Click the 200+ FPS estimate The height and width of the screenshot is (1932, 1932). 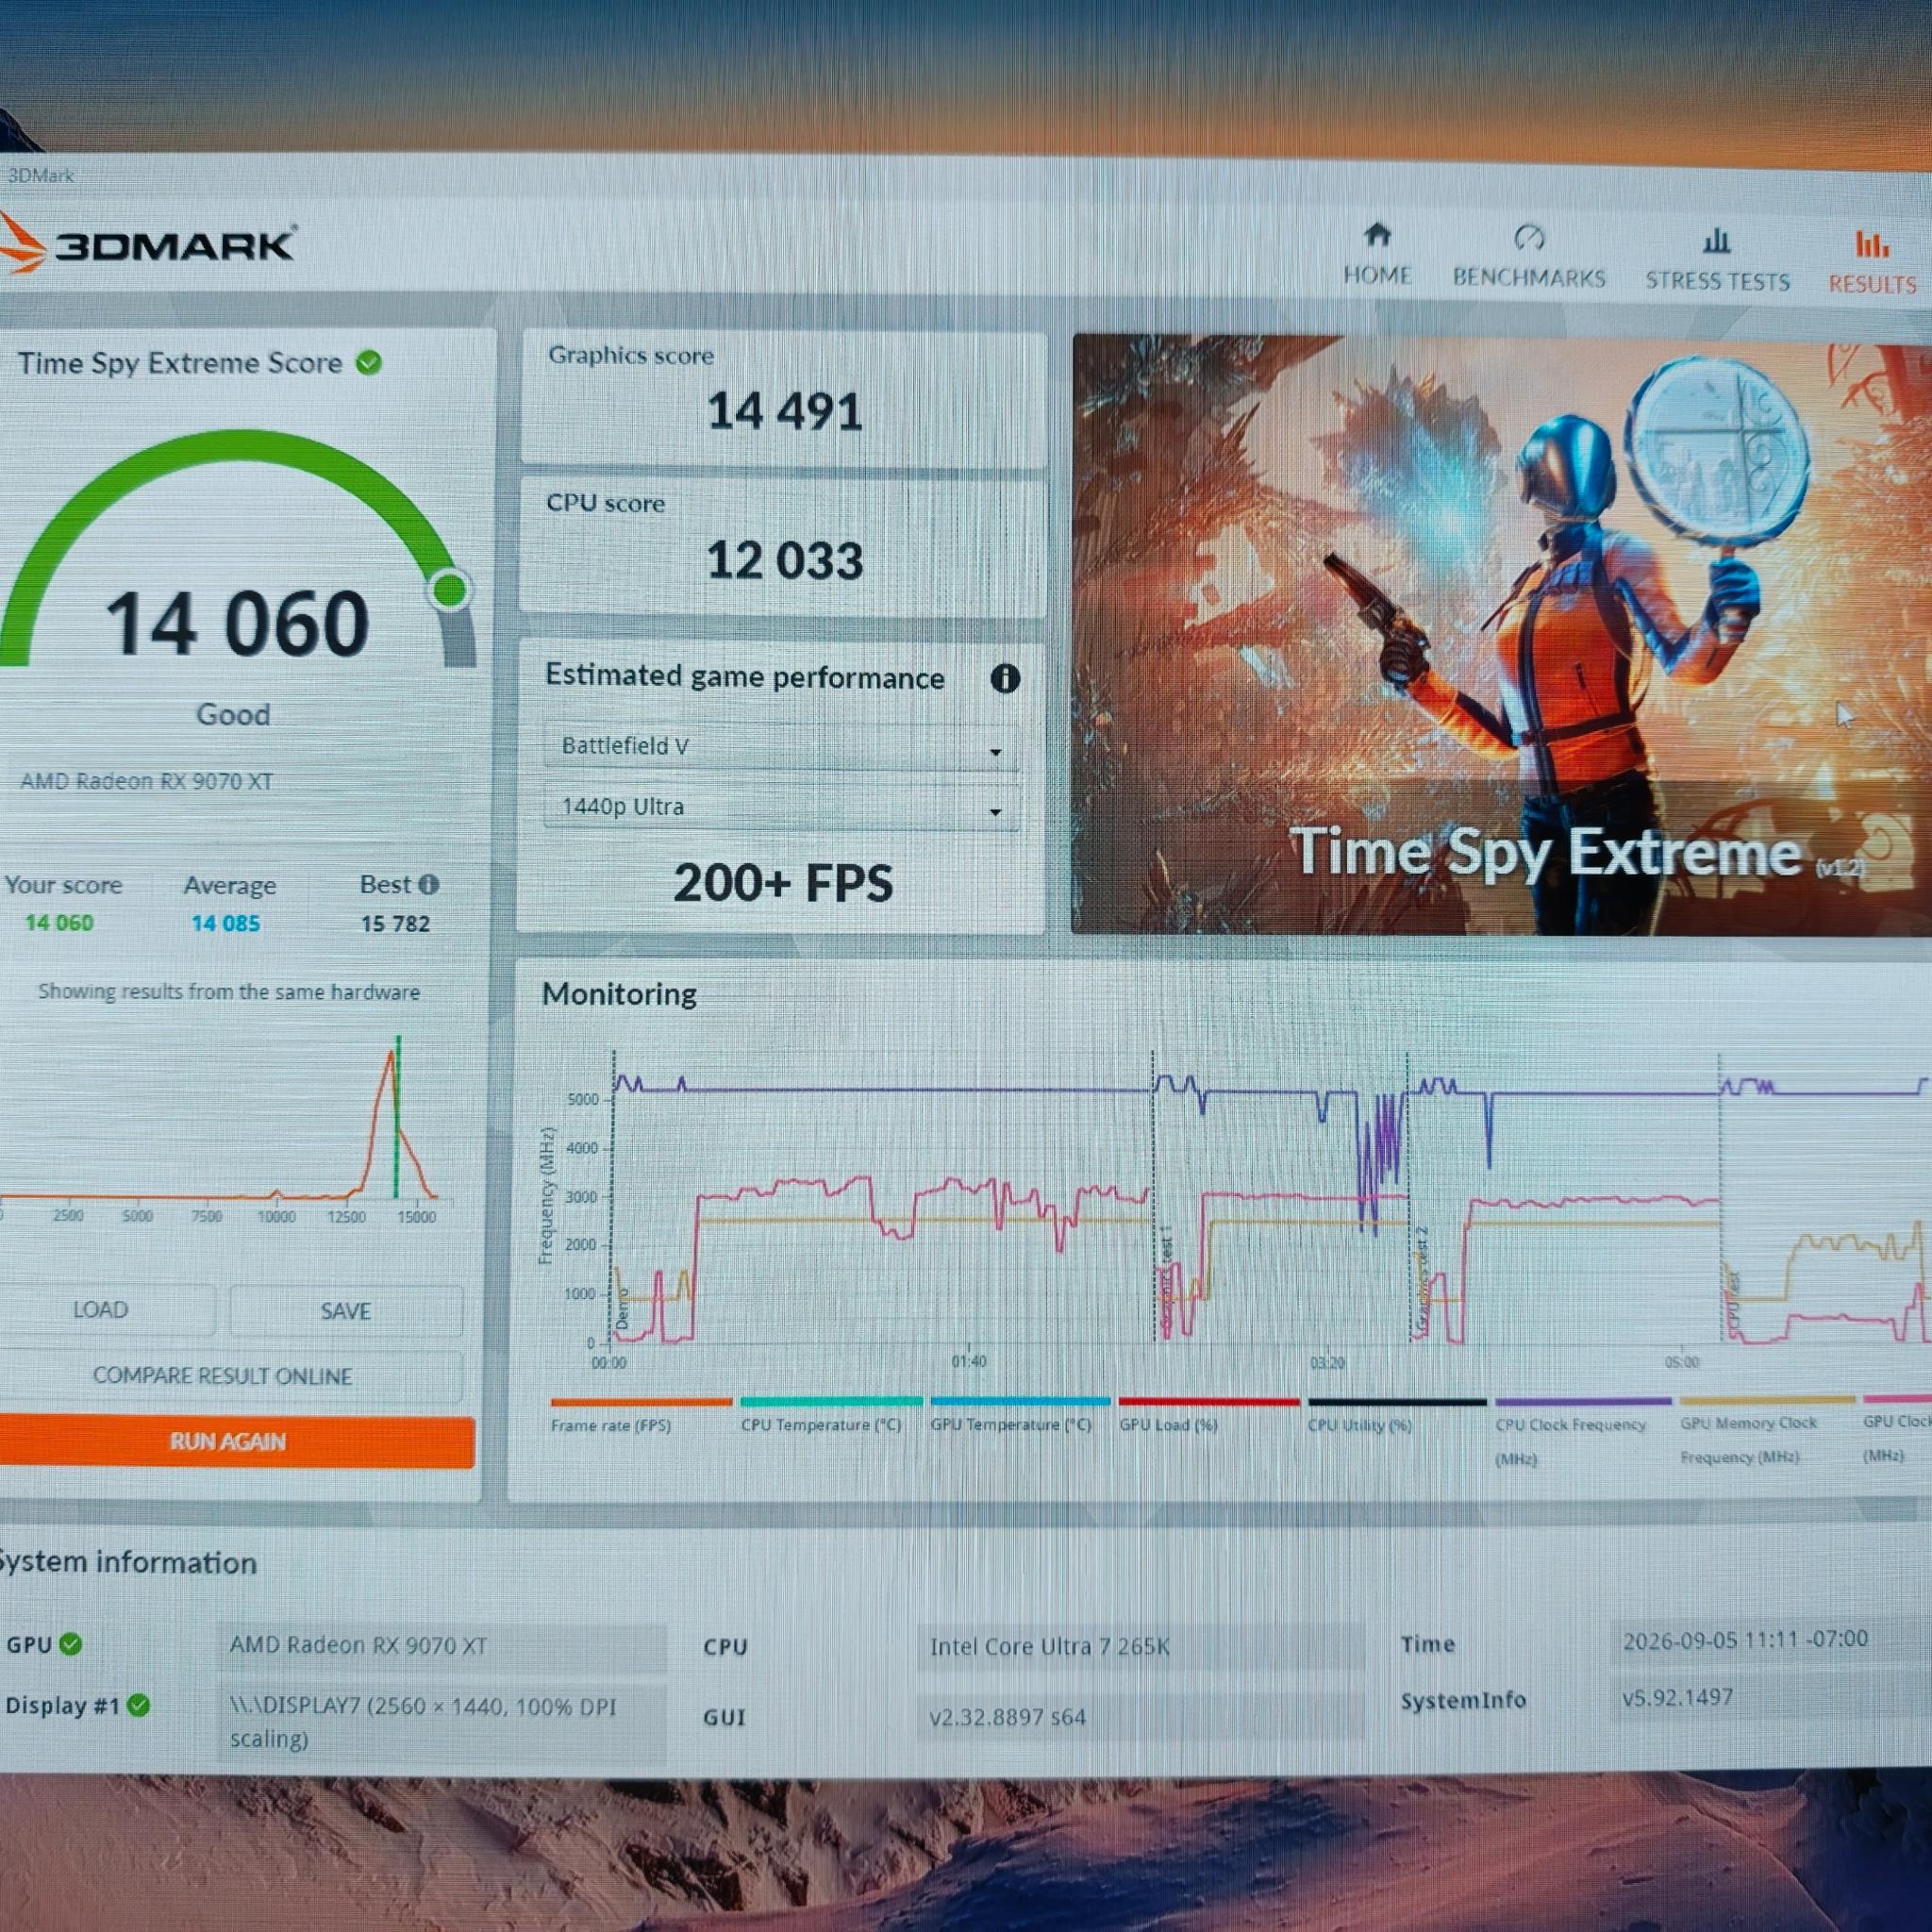click(783, 883)
